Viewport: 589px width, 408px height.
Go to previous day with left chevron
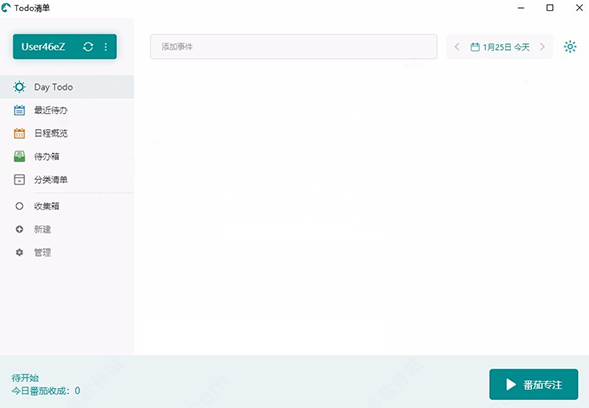457,47
